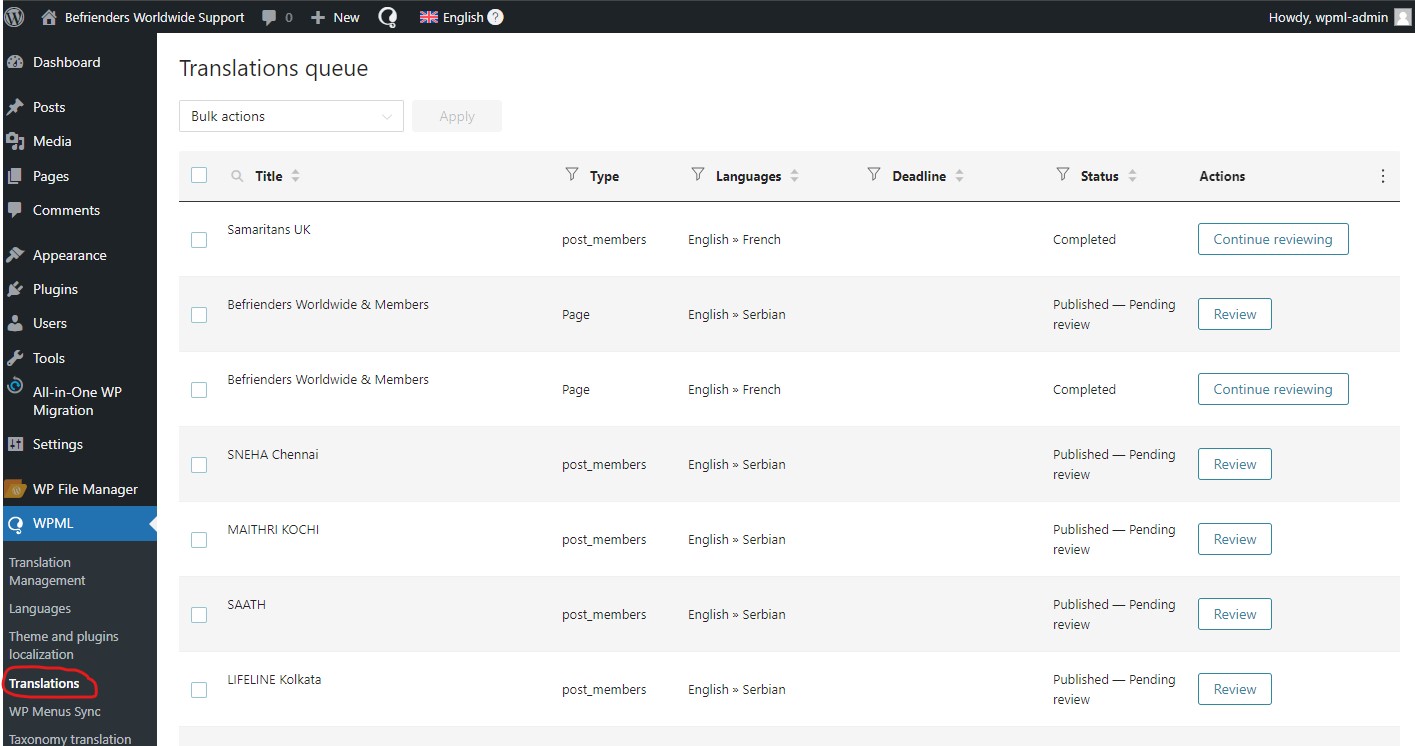
Task: Click the Actions column header
Action: point(1222,176)
